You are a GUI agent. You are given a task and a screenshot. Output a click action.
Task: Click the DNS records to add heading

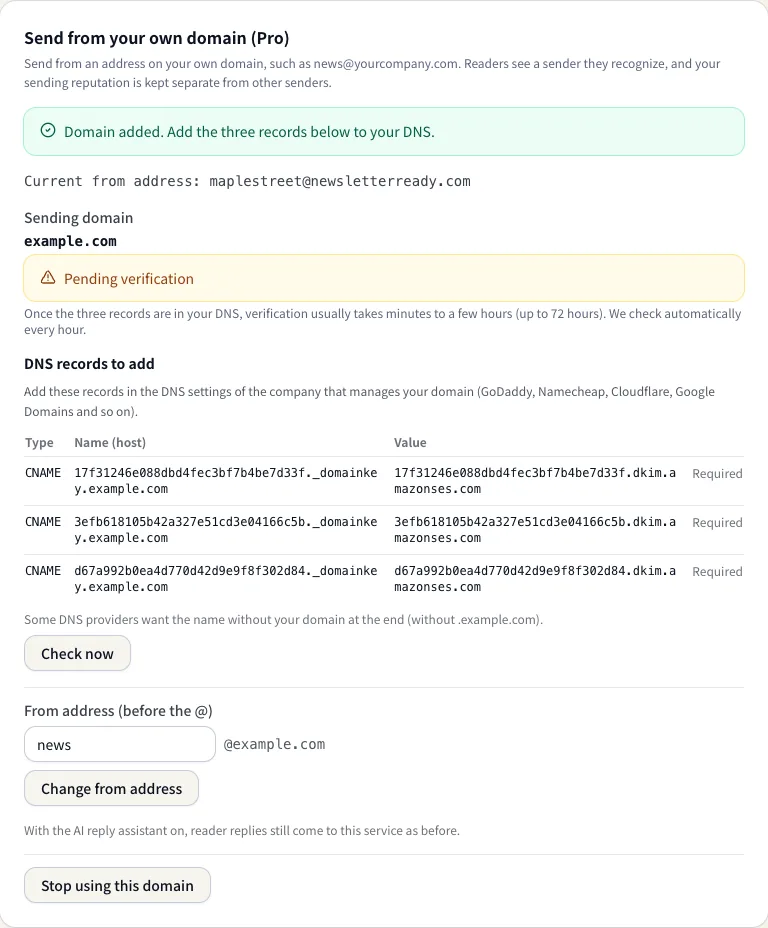[89, 363]
